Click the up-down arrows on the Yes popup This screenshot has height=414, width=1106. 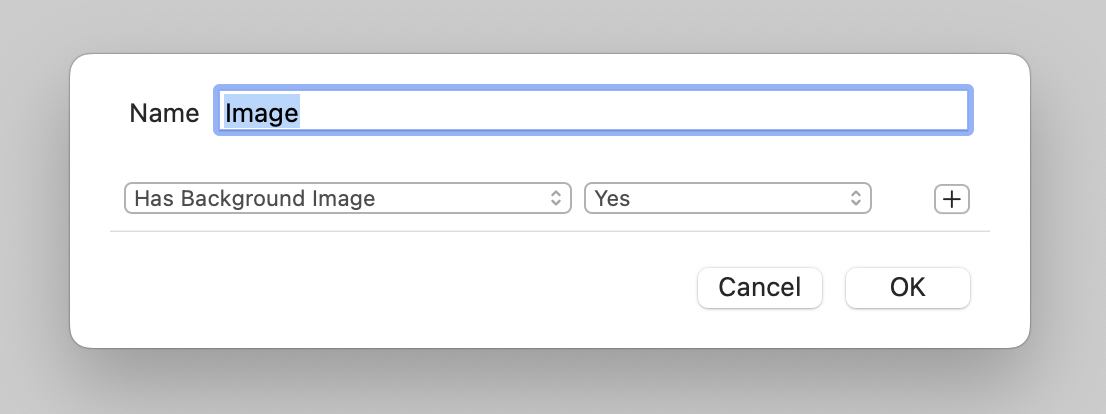point(856,198)
